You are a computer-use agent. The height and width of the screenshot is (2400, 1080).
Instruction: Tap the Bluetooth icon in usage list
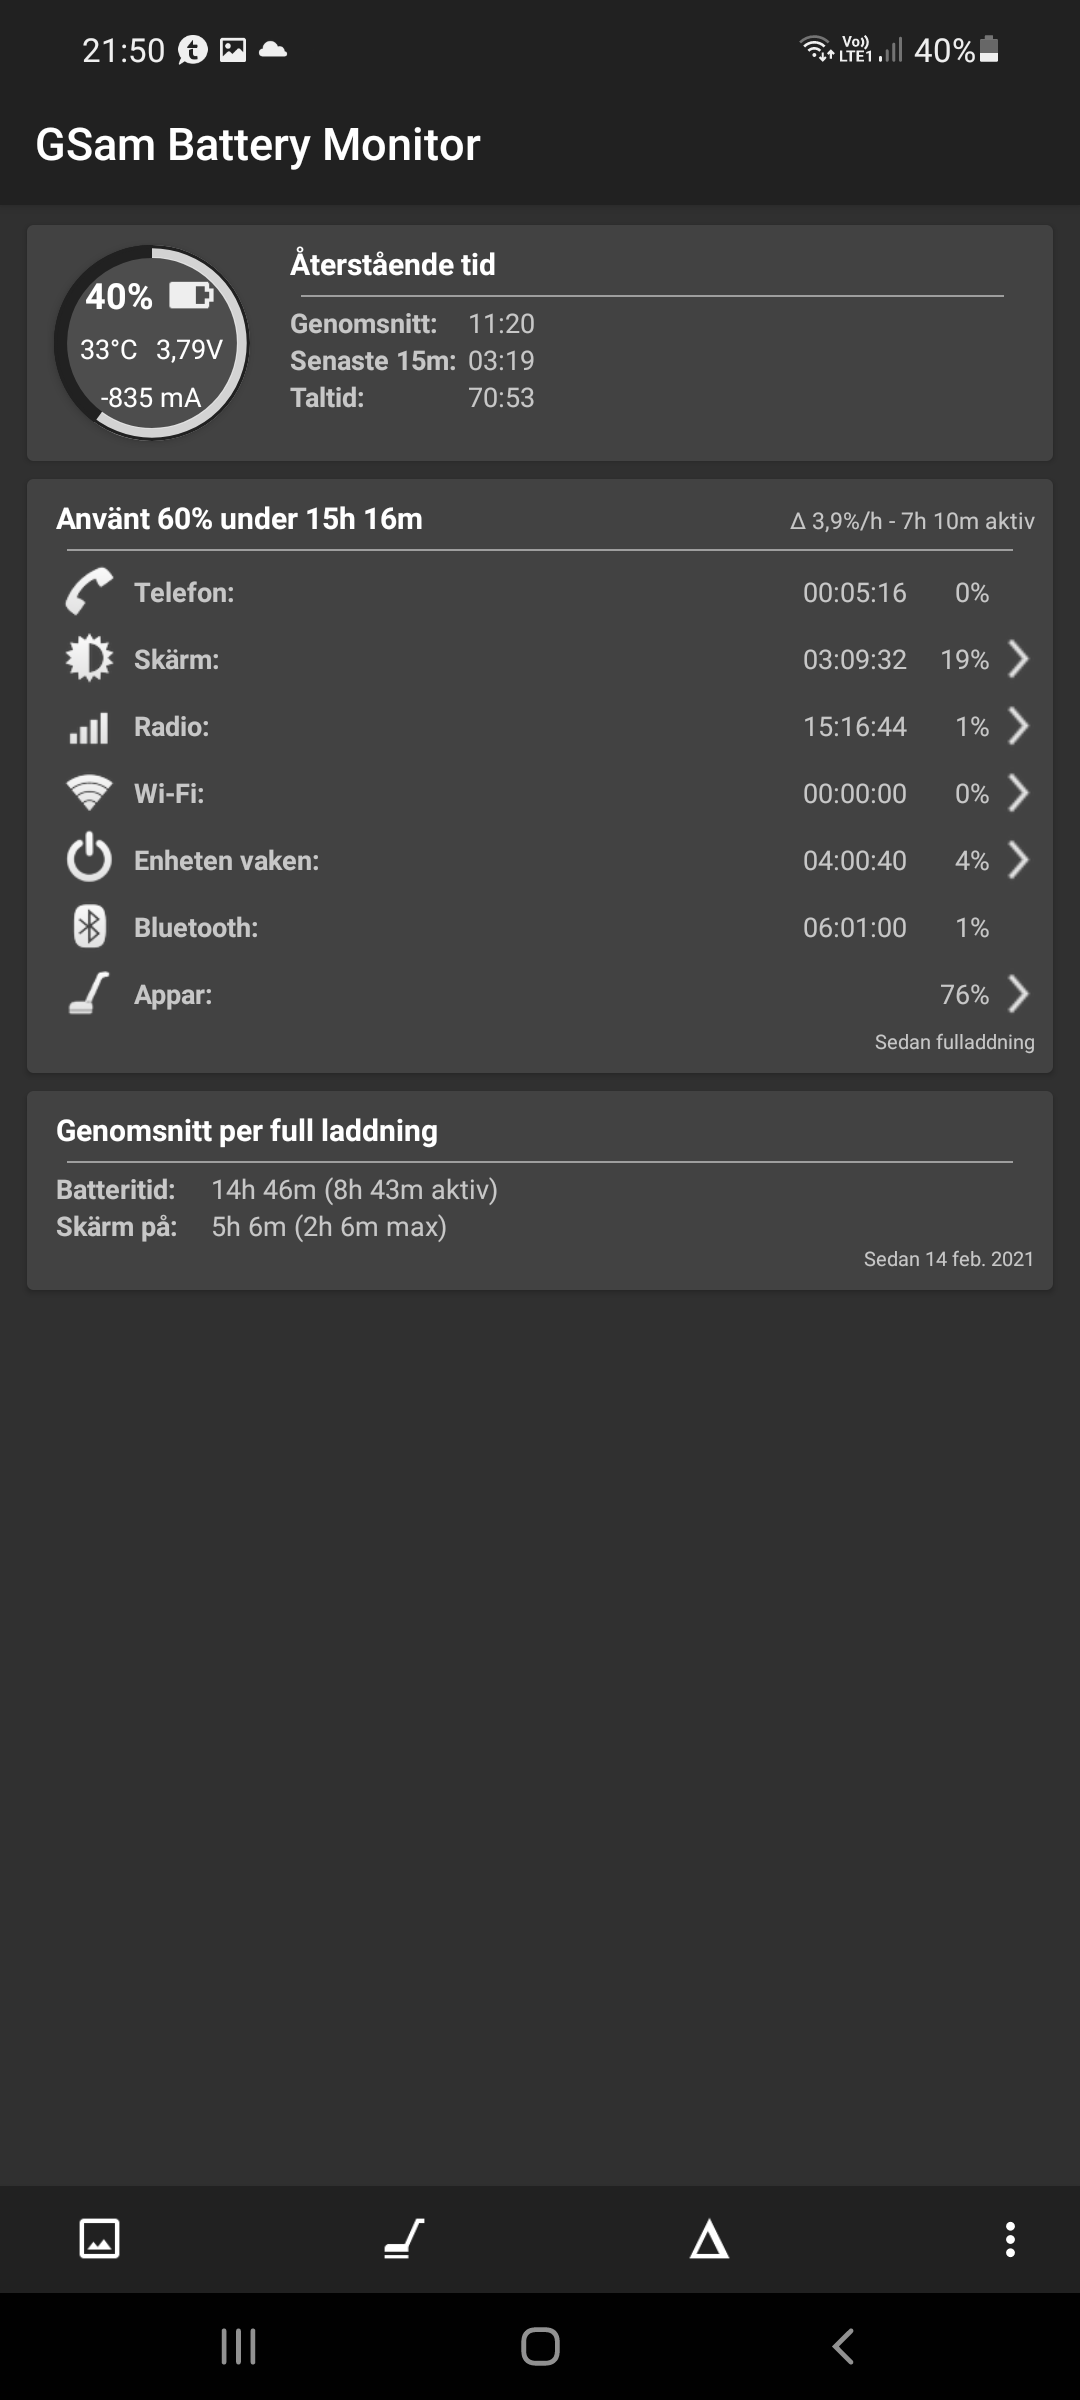[89, 927]
